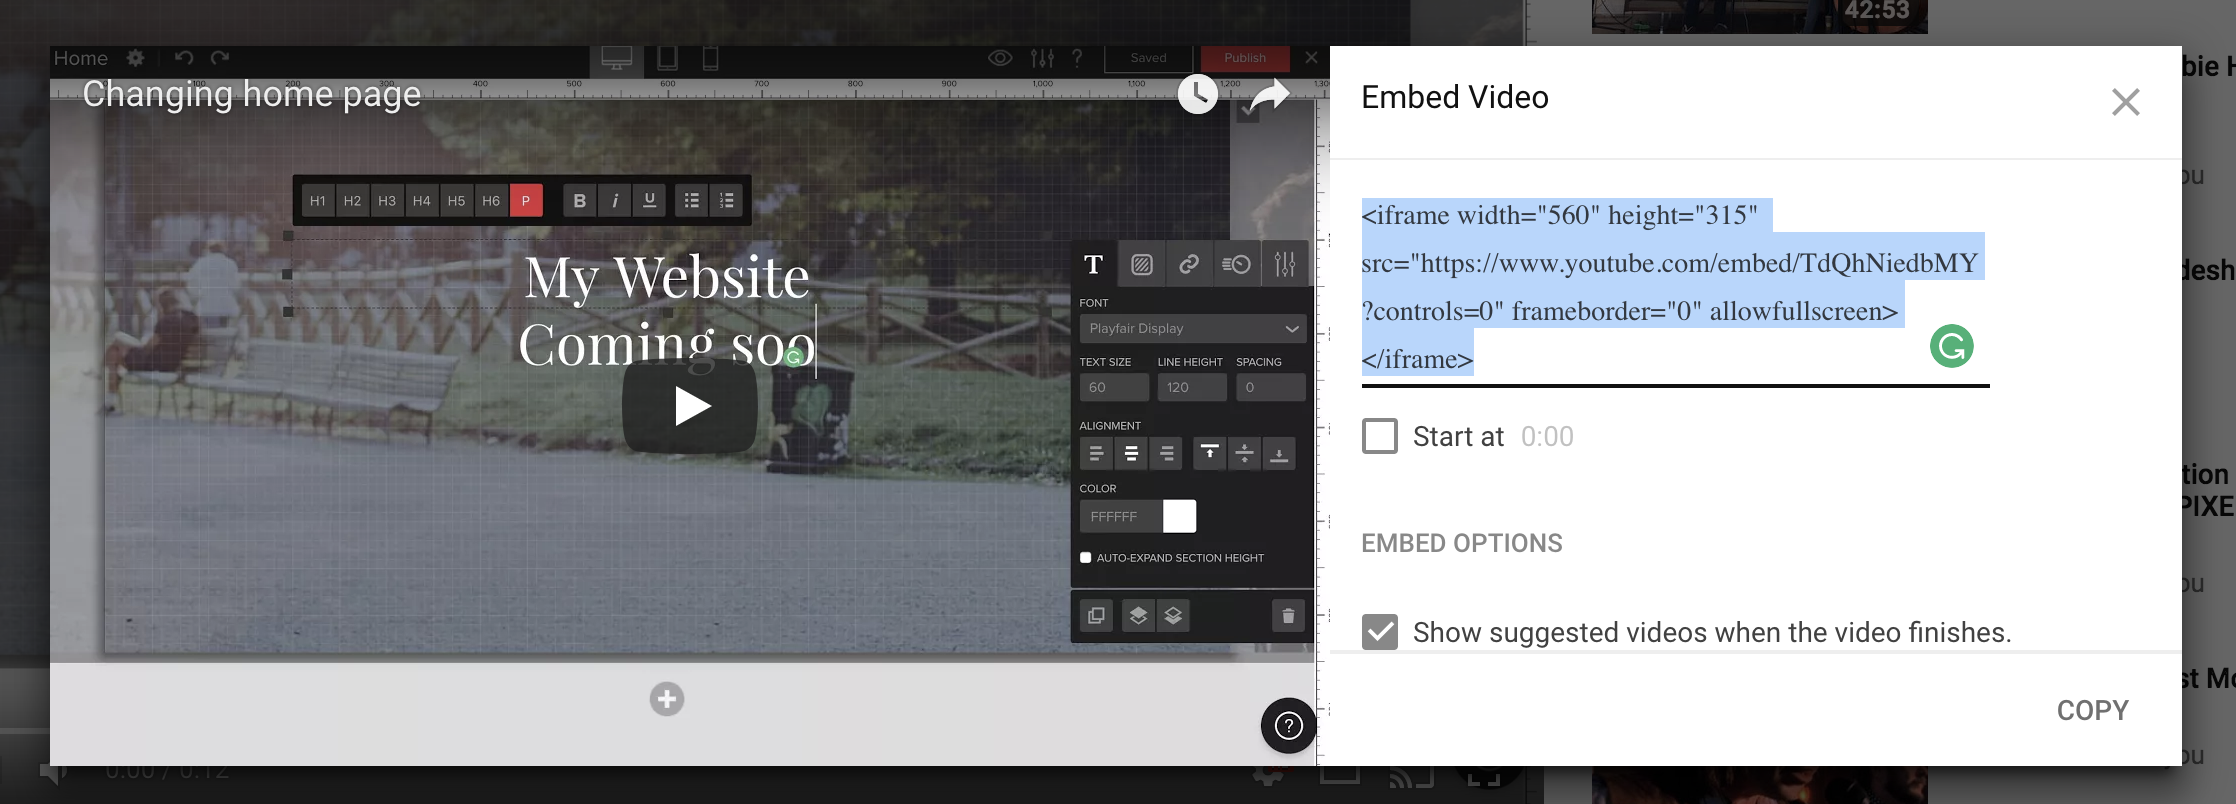Image resolution: width=2236 pixels, height=804 pixels.
Task: Click the duplicate element icon
Action: click(x=1096, y=616)
